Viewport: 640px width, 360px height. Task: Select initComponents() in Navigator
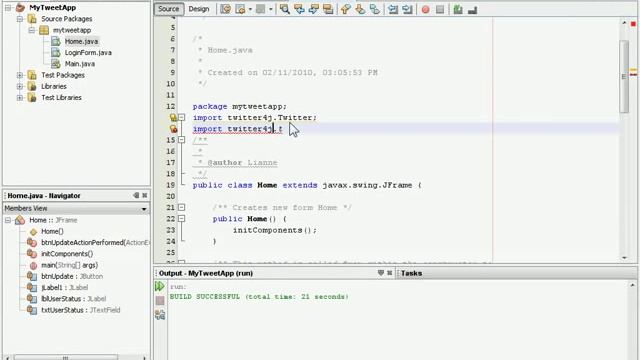pos(67,254)
